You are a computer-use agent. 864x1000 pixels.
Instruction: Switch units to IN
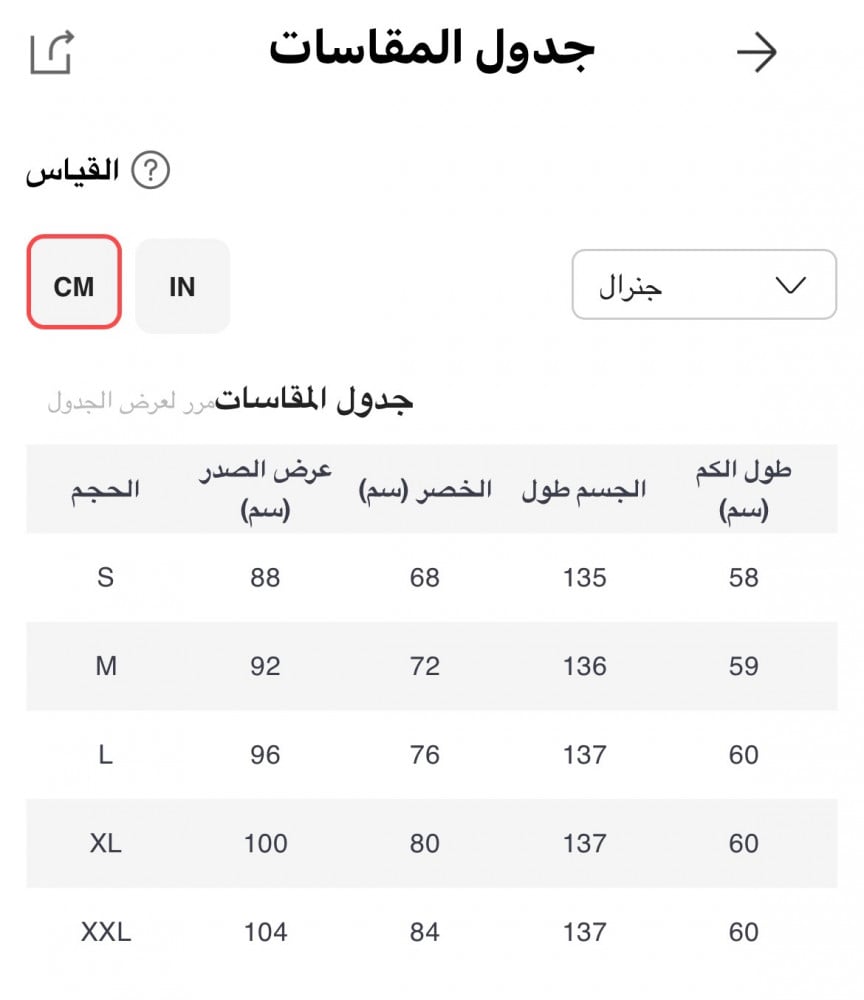pyautogui.click(x=182, y=287)
